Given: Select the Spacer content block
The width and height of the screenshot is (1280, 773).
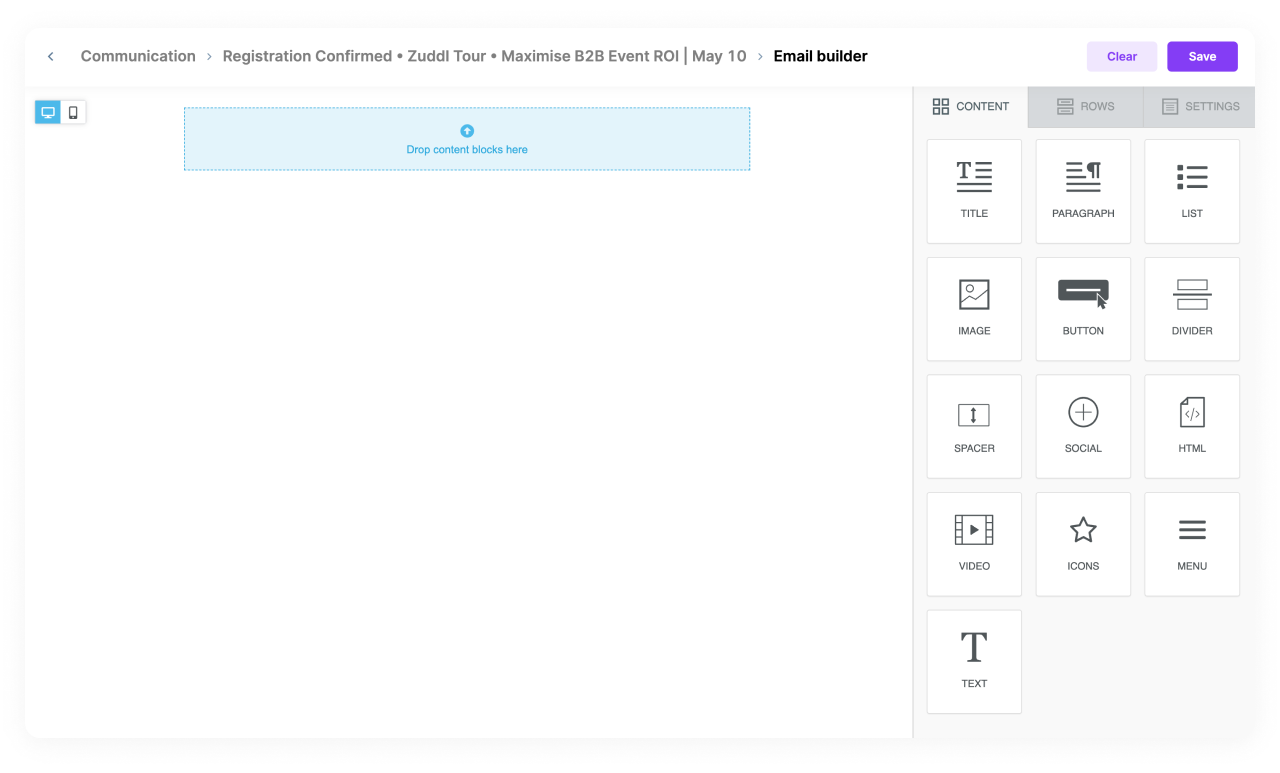Looking at the screenshot, I should [x=974, y=426].
